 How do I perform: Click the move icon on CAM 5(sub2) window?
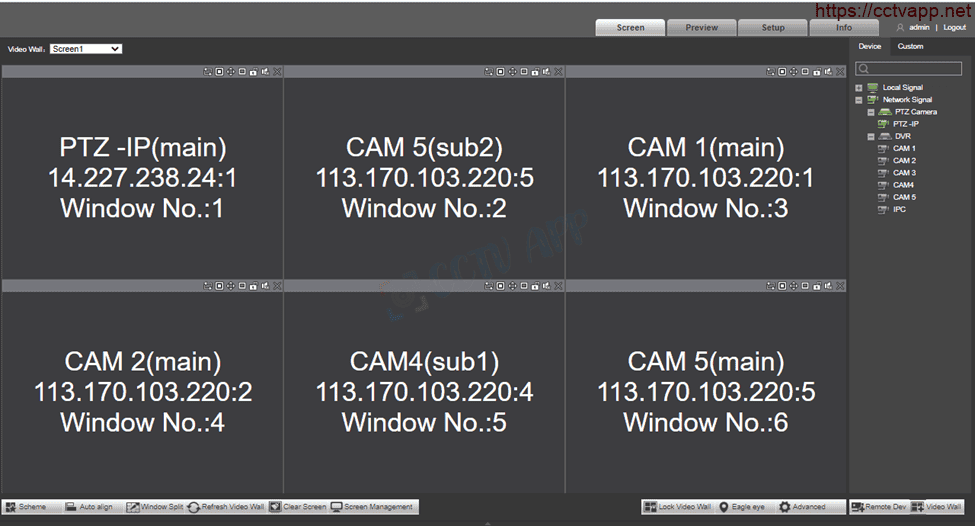point(512,72)
